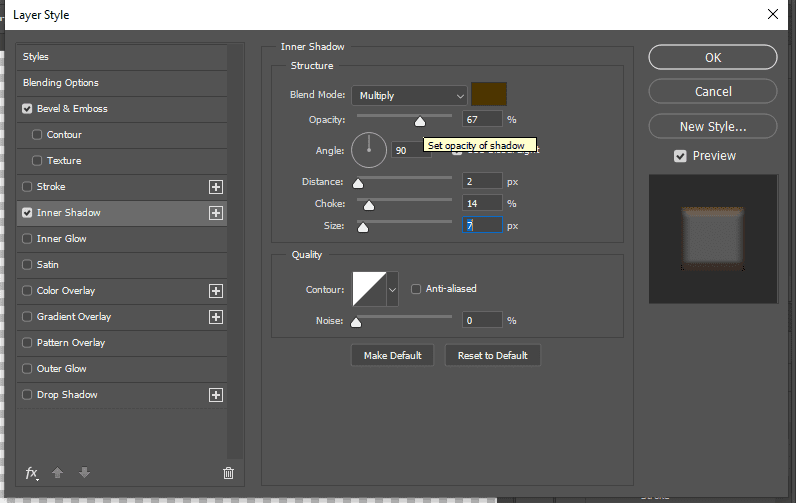Click the Size slider handle
Viewport: 796px width, 503px height.
click(363, 227)
